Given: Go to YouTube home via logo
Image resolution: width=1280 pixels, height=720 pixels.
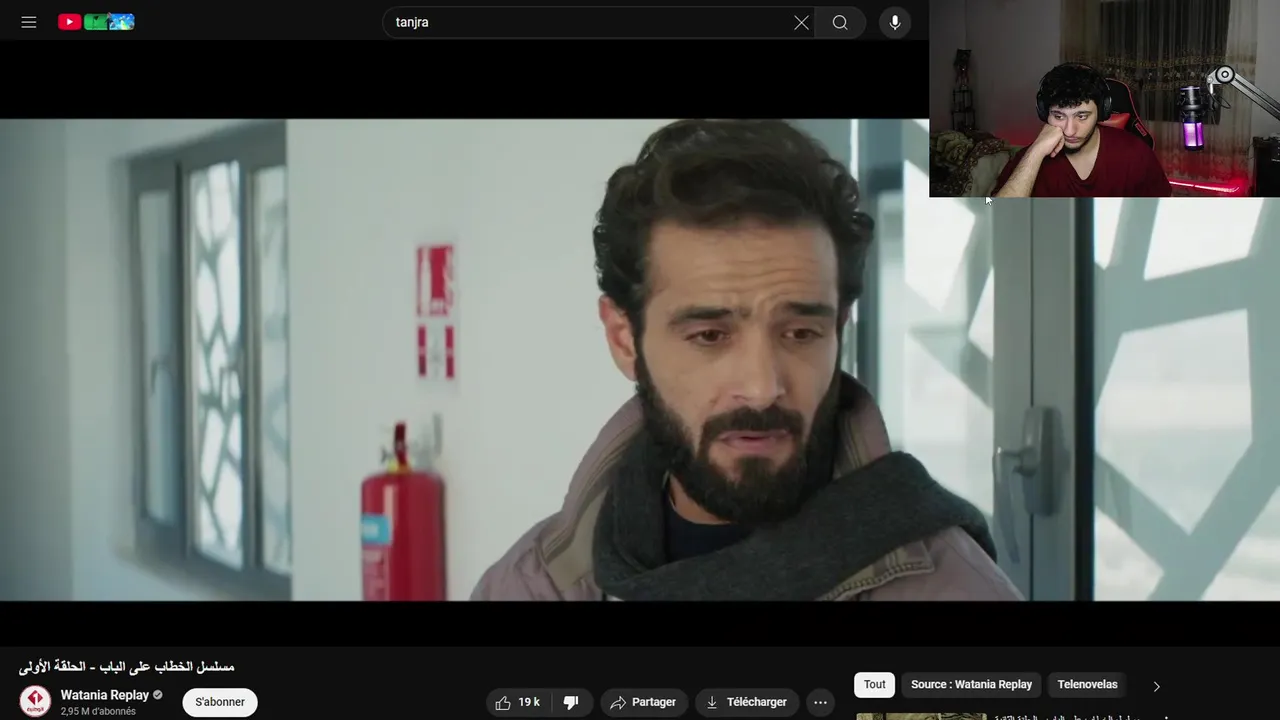Looking at the screenshot, I should pyautogui.click(x=96, y=22).
